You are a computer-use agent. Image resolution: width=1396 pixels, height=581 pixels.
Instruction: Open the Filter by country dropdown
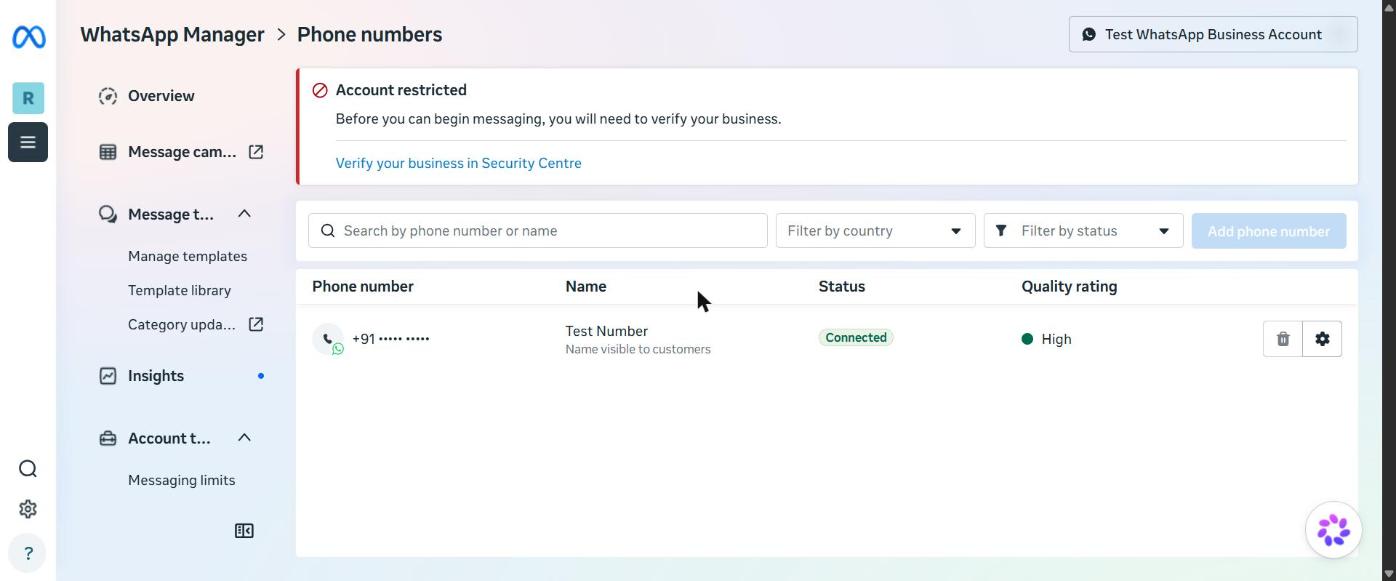click(x=875, y=231)
